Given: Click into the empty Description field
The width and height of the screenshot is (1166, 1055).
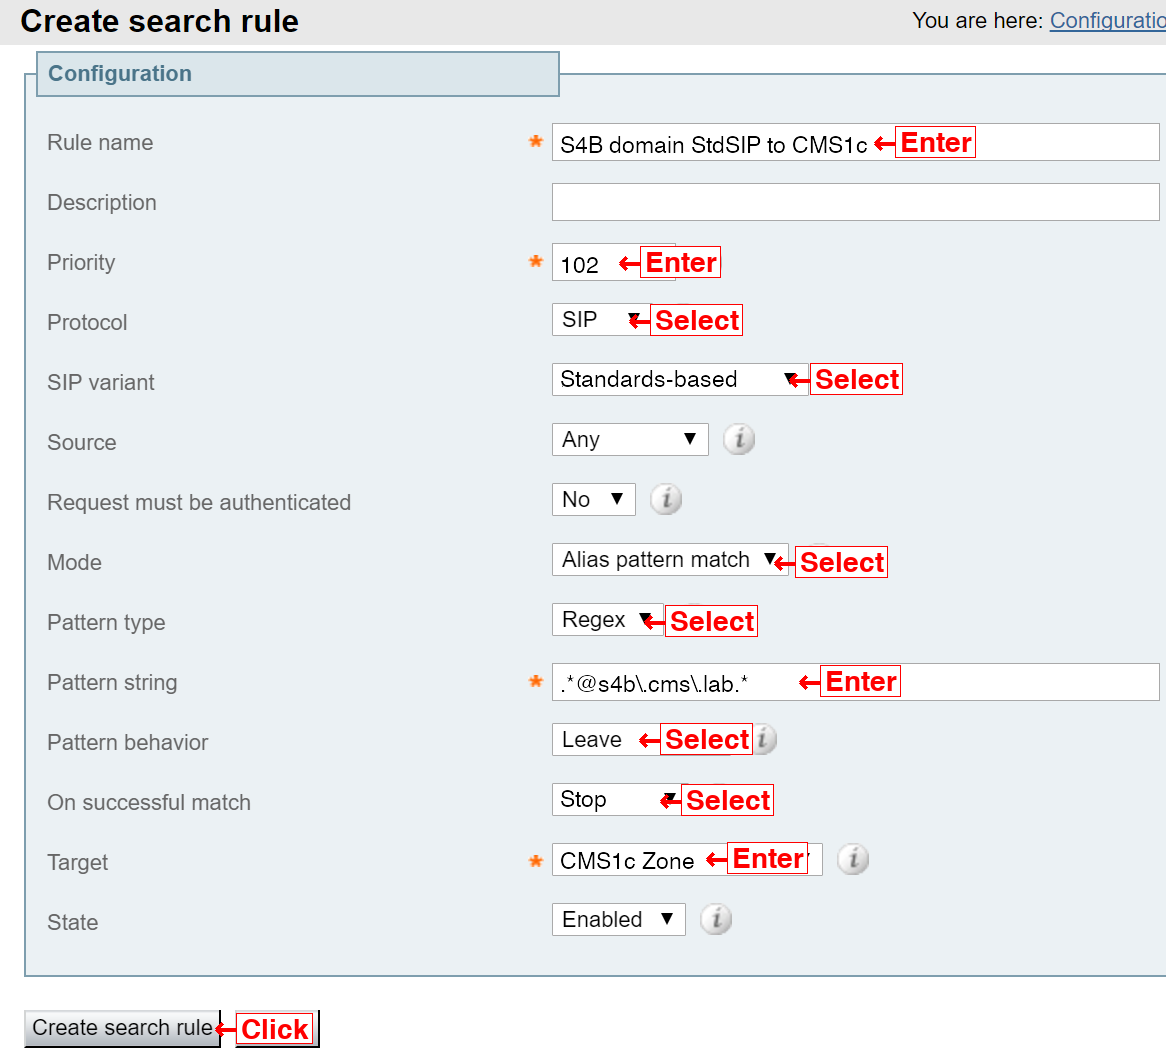Looking at the screenshot, I should [855, 202].
